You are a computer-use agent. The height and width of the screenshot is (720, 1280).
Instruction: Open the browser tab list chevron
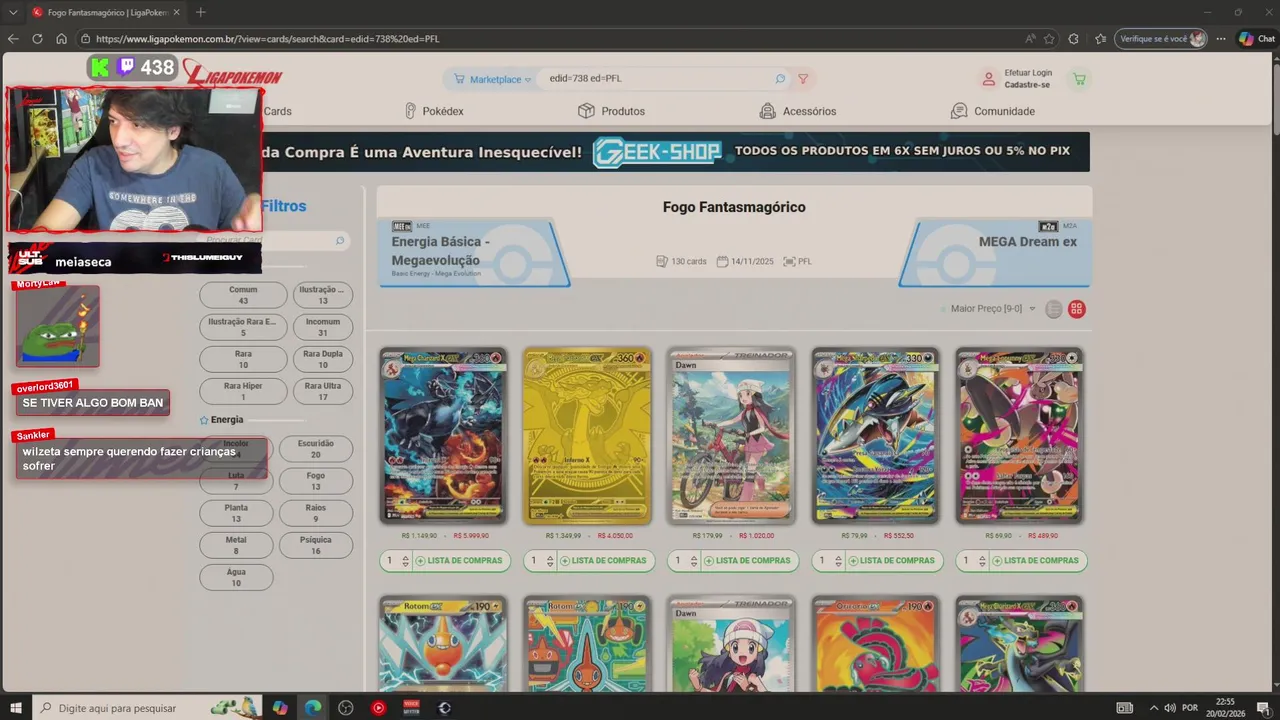(x=13, y=12)
